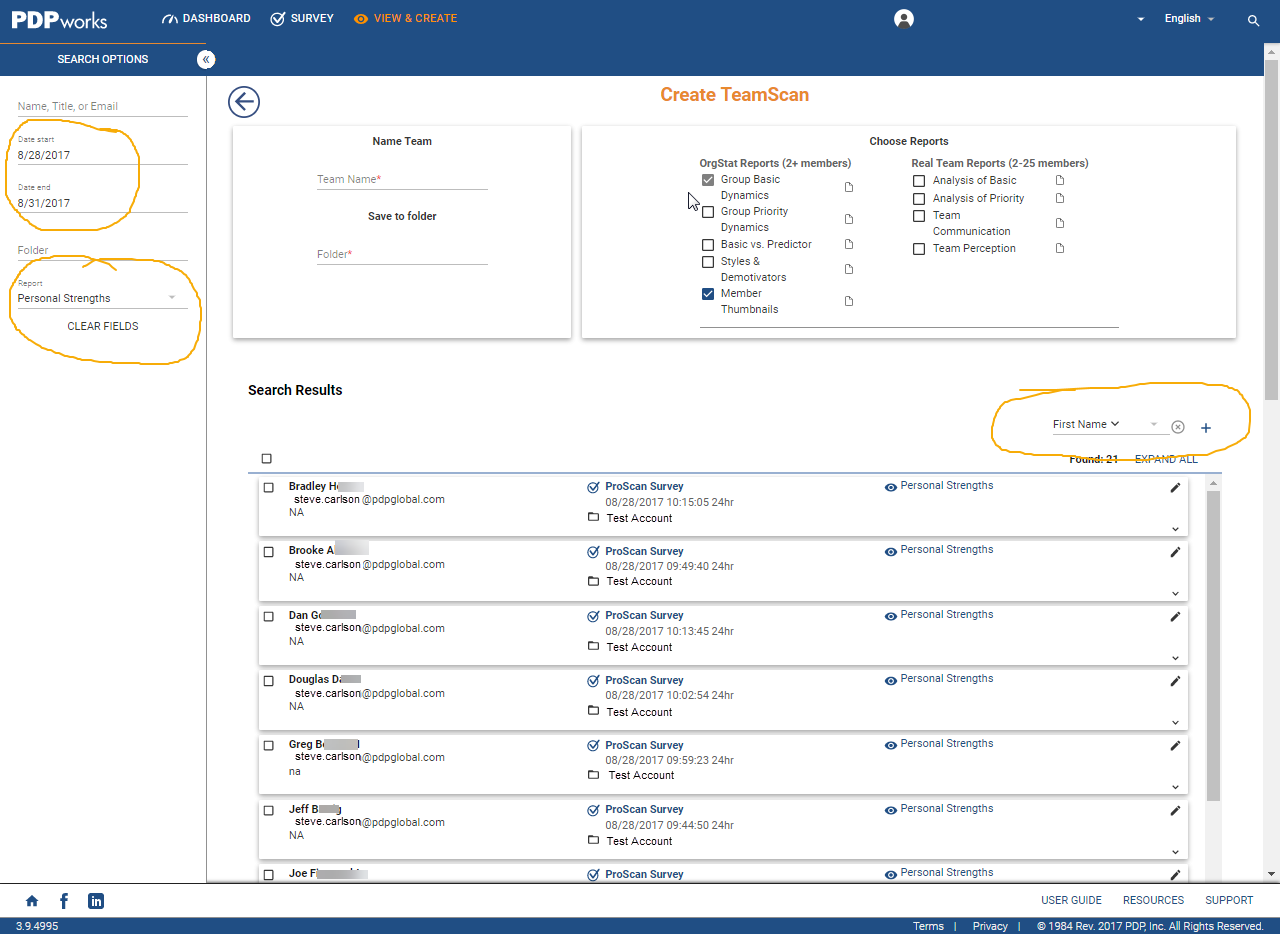
Task: Open the Support footer link
Action: click(1229, 901)
